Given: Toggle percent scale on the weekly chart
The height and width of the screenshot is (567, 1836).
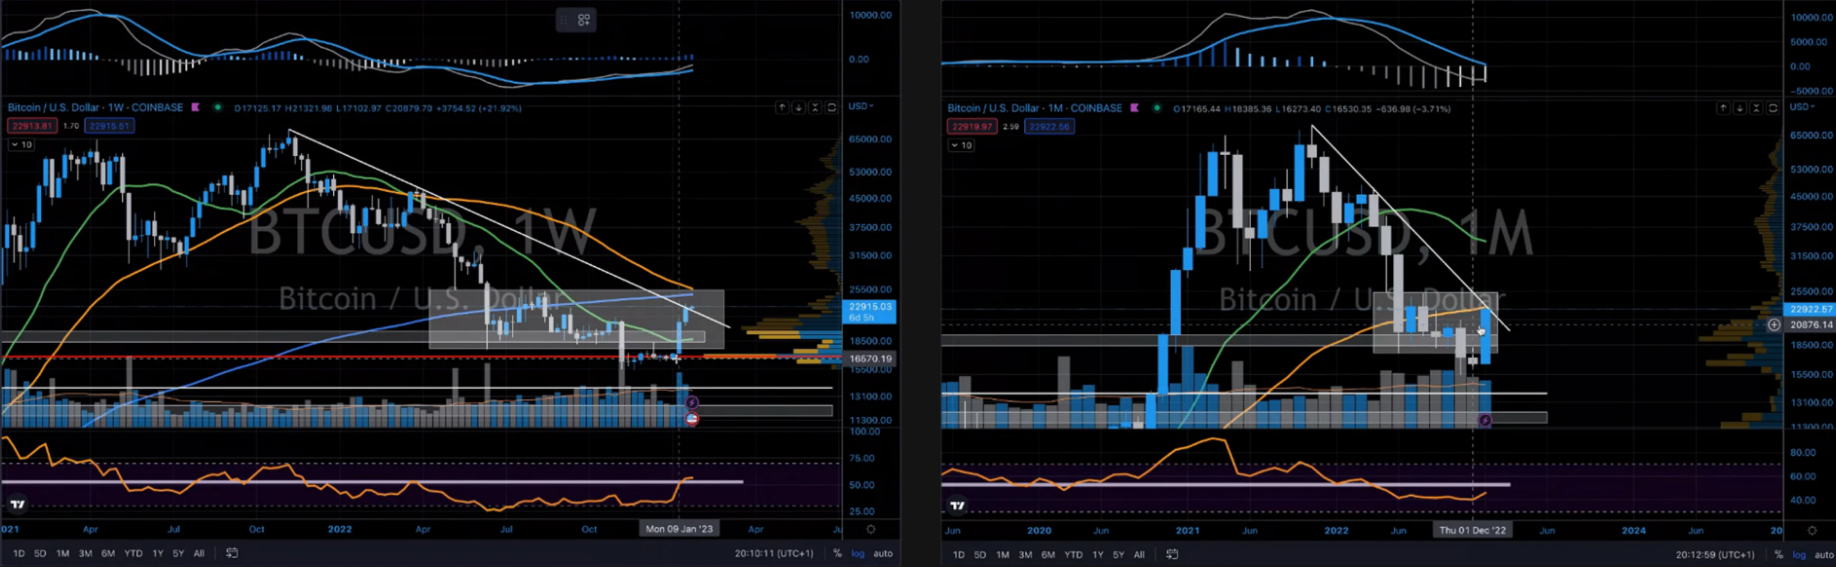Looking at the screenshot, I should click(x=837, y=553).
